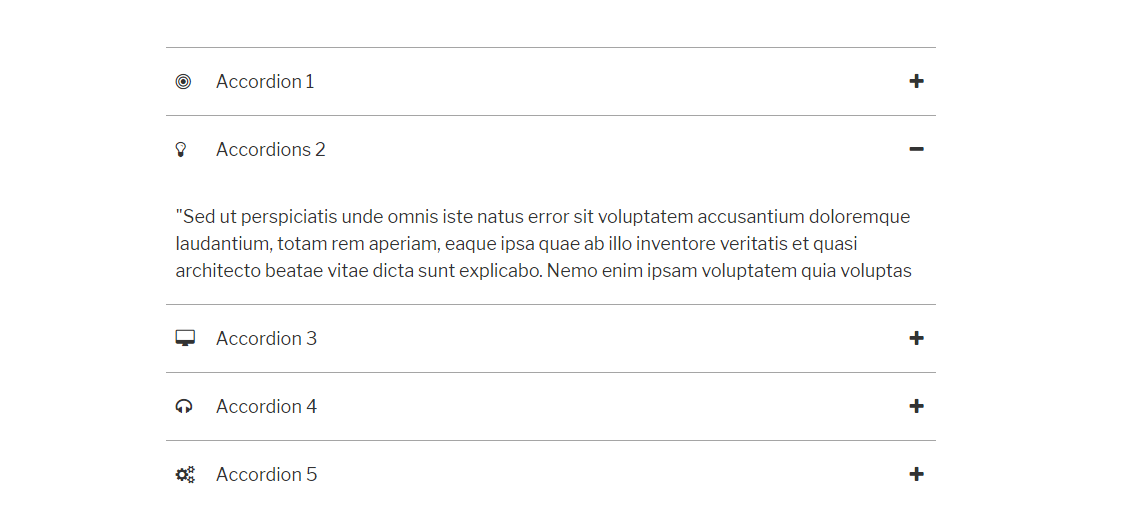Click the desktop monitor icon beside Accordion 3
1134x525 pixels.
tap(185, 338)
